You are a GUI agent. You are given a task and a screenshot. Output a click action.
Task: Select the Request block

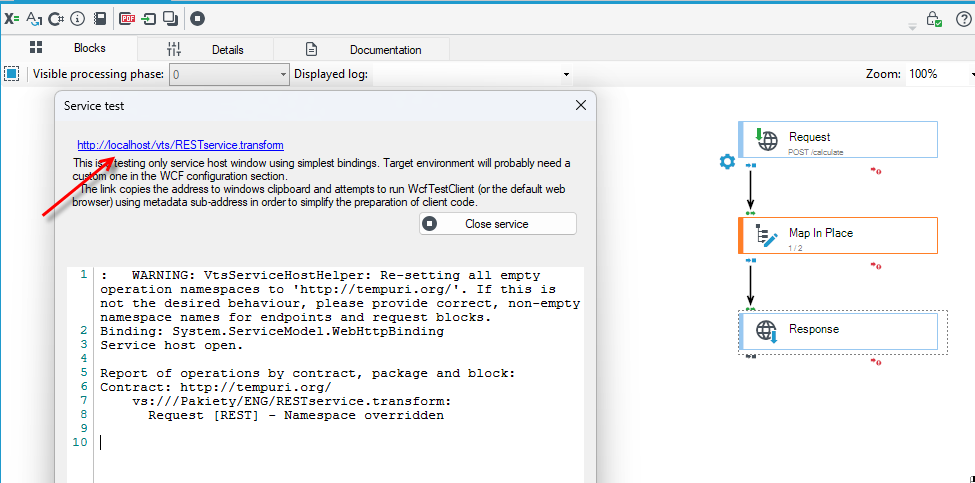[x=838, y=139]
